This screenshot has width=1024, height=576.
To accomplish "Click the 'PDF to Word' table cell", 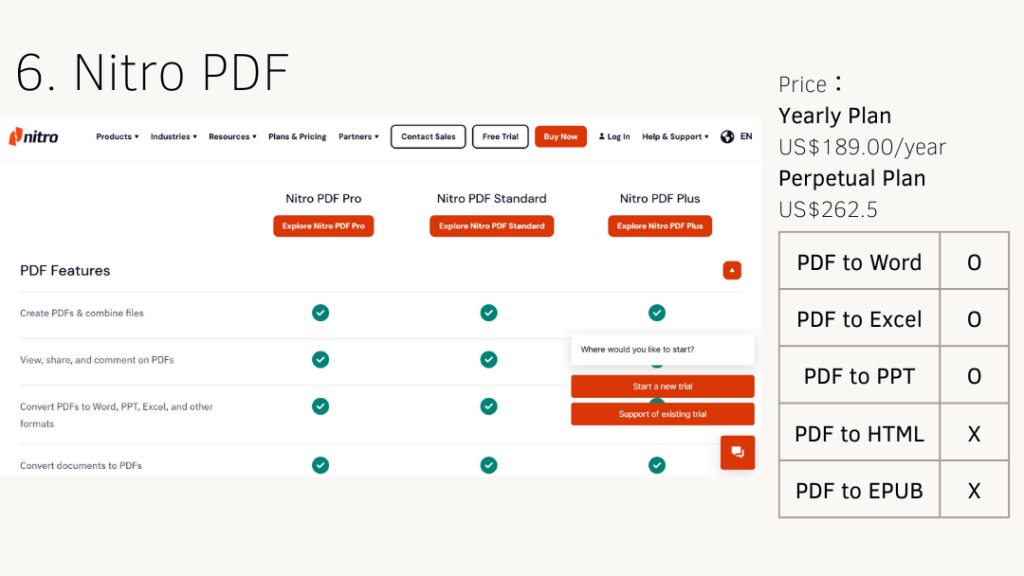I will coord(859,261).
